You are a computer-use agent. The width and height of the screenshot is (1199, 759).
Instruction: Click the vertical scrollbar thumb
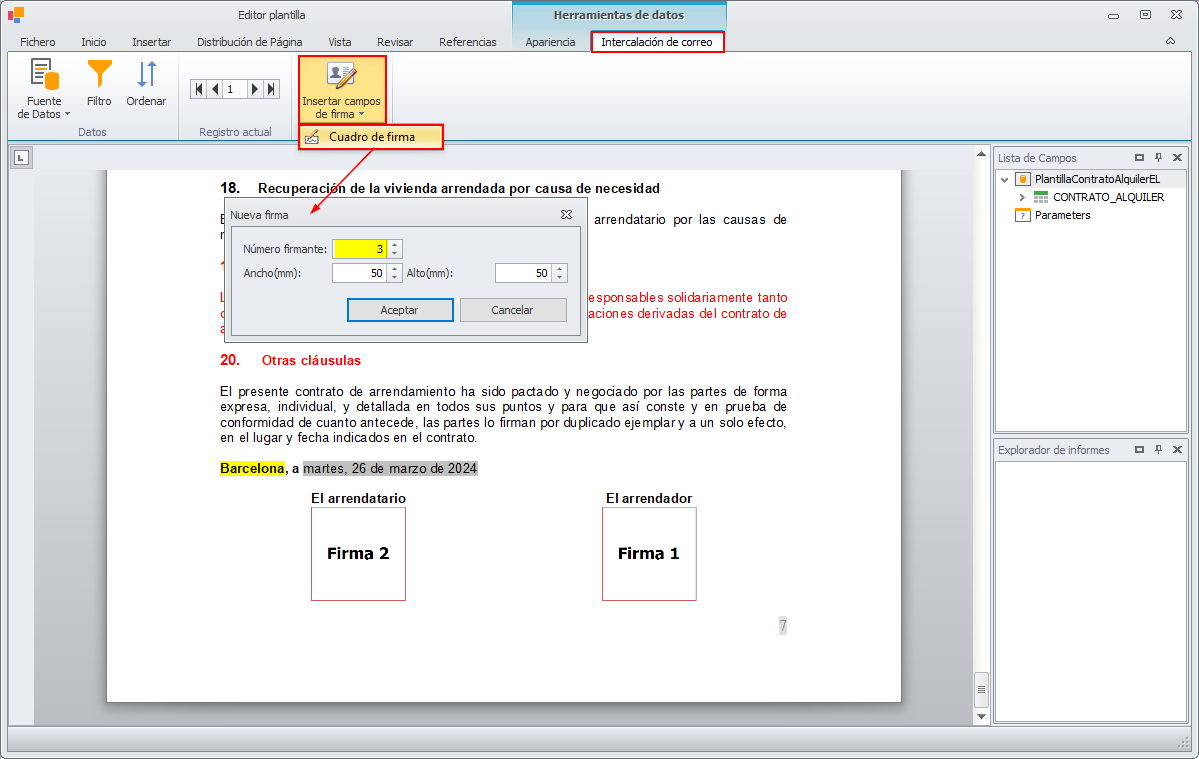[x=981, y=689]
